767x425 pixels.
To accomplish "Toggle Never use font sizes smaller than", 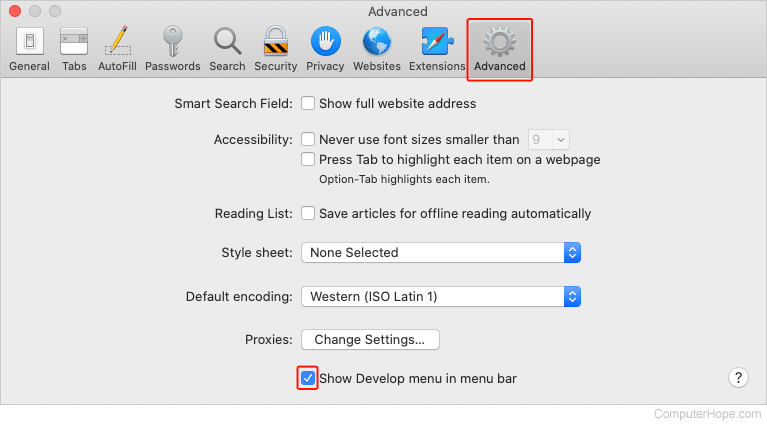I will tap(309, 140).
